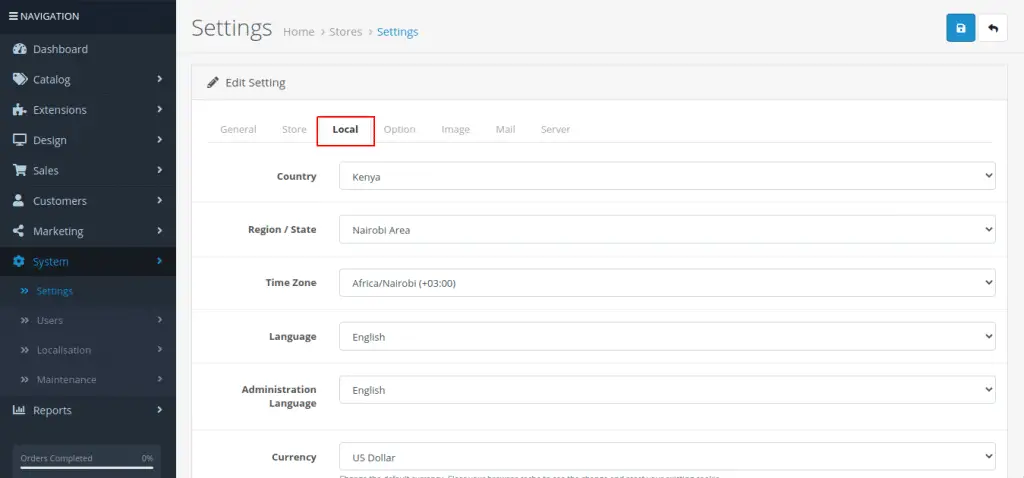Viewport: 1024px width, 478px height.
Task: Open the Region / State dropdown
Action: pos(667,230)
